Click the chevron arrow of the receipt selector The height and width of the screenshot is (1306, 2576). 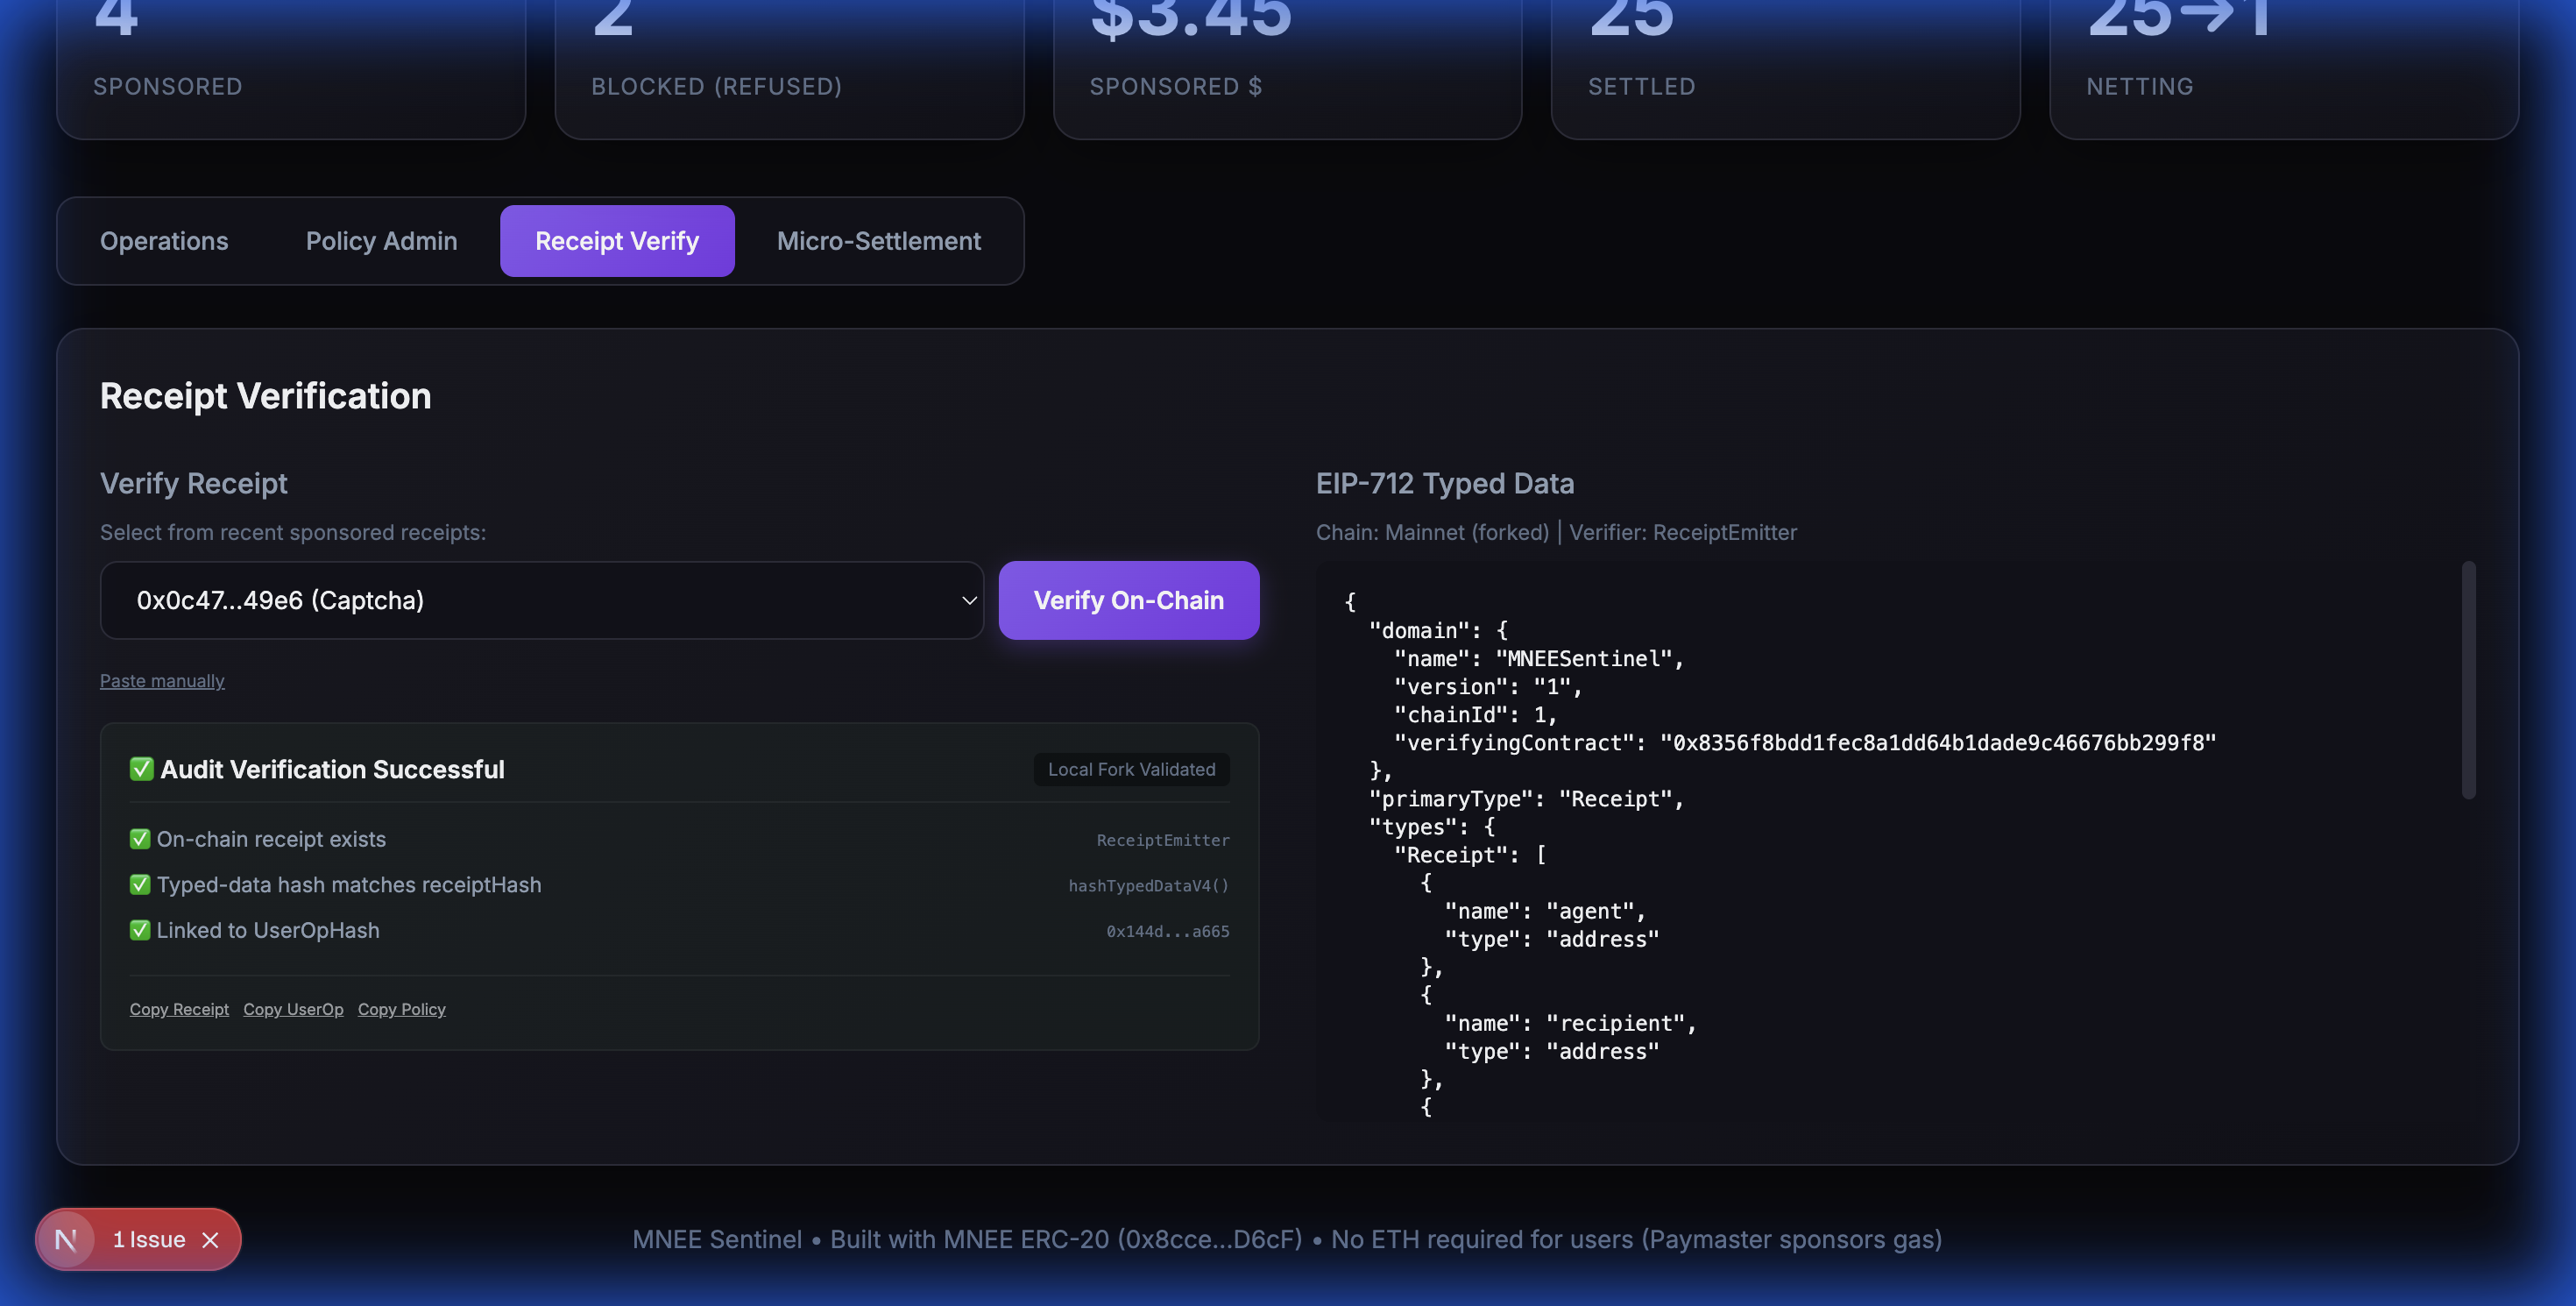[968, 600]
